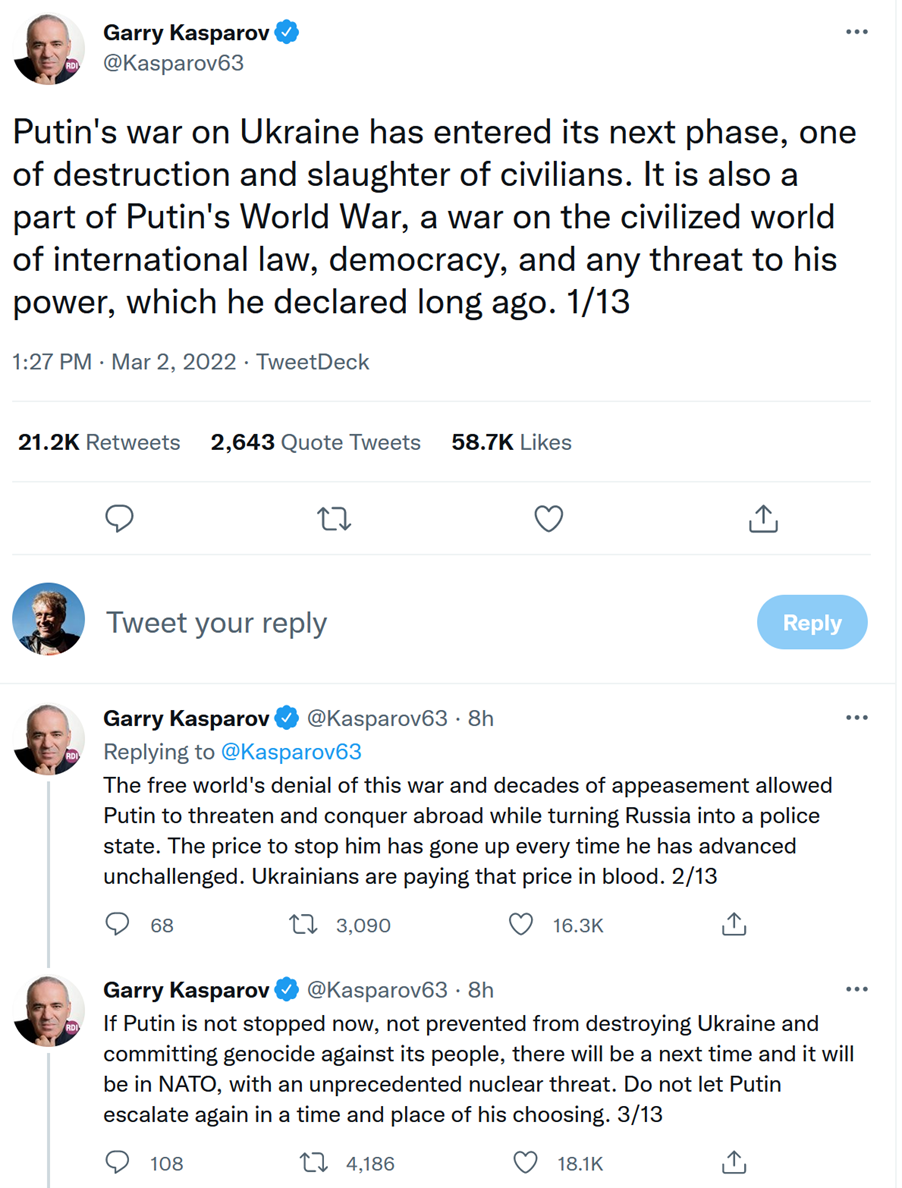Open more options on 2/13 tweet

856,718
